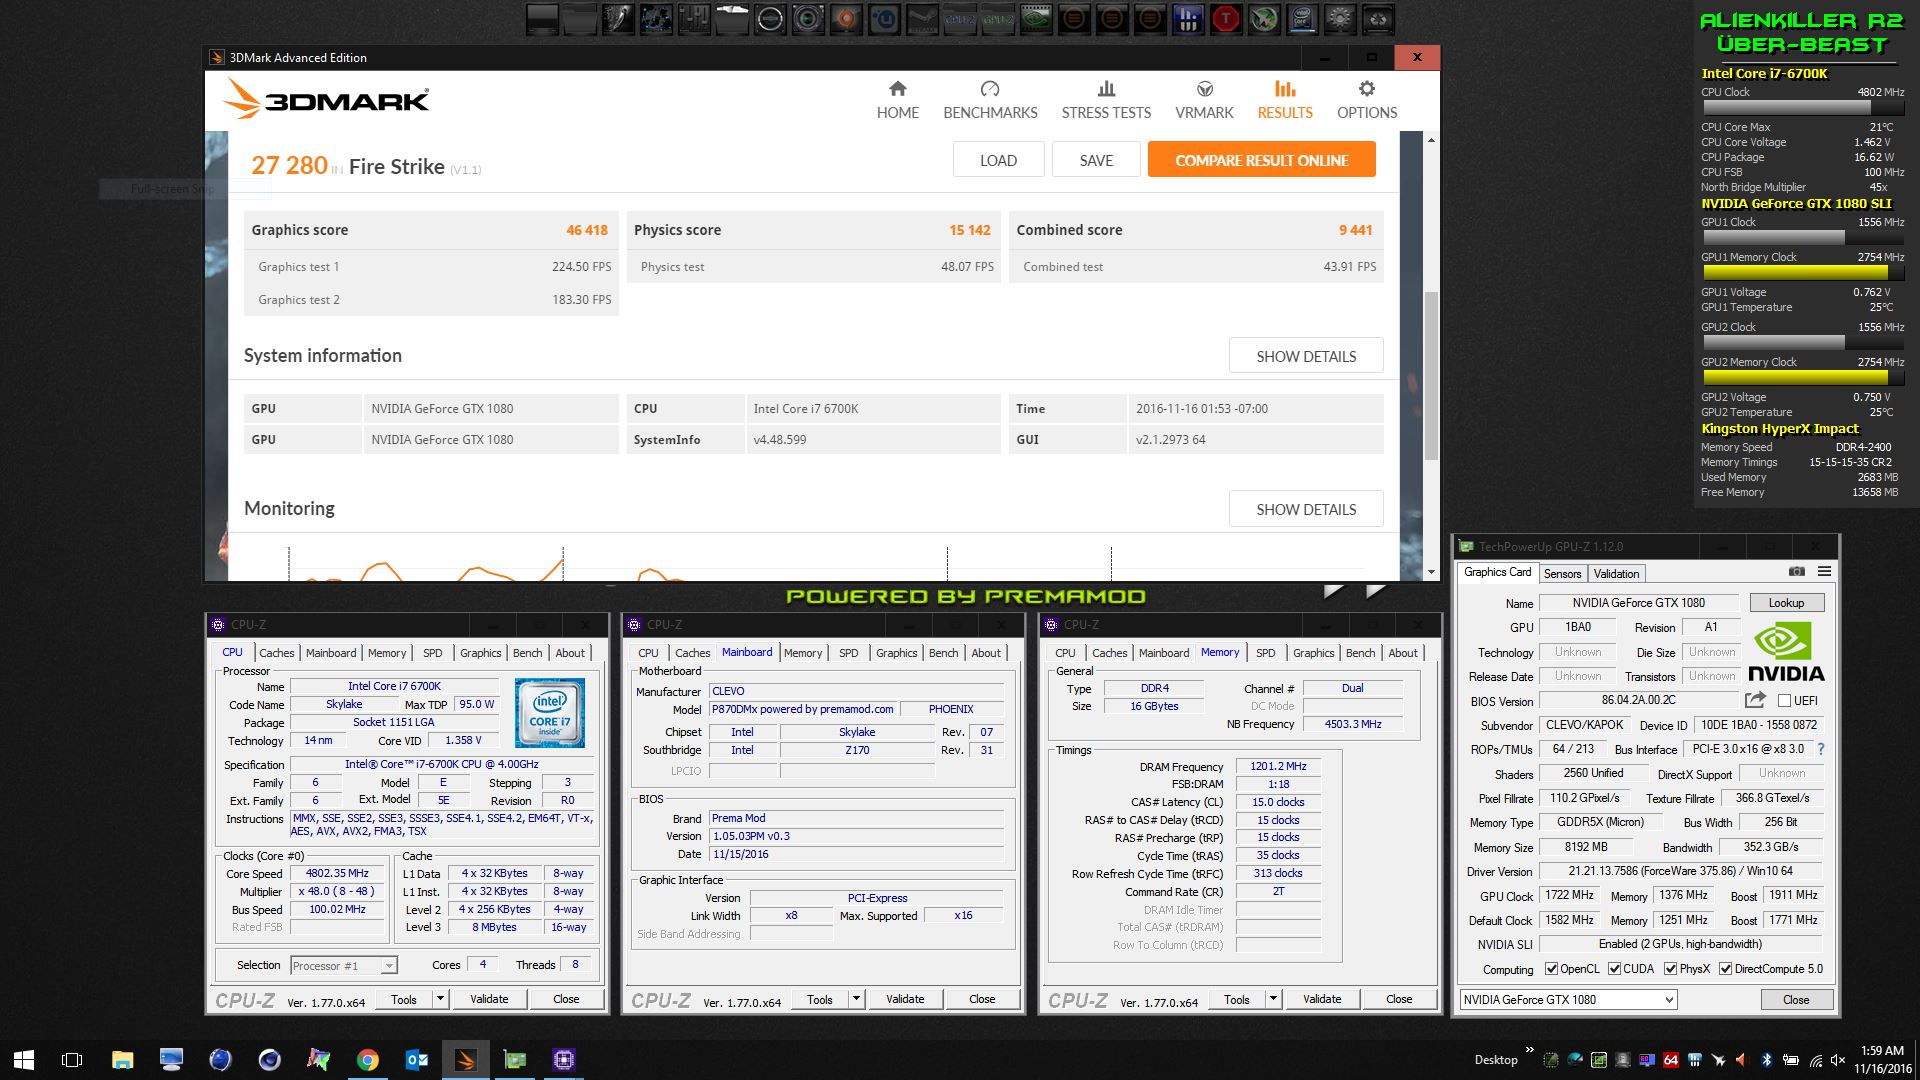Viewport: 1920px width, 1080px height.
Task: Launch Google Chrome from the taskbar
Action: [368, 1060]
